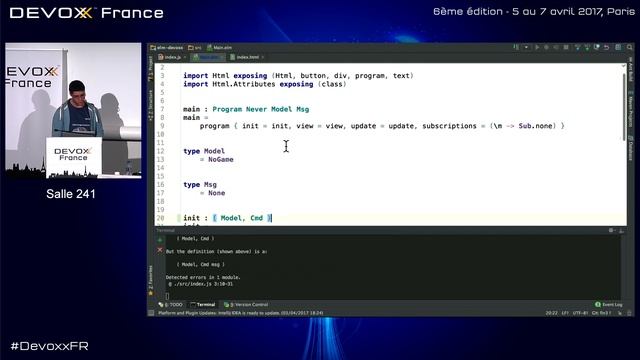Open the 9: Version Control tab
Image resolution: width=640 pixels, height=360 pixels.
tap(246, 304)
